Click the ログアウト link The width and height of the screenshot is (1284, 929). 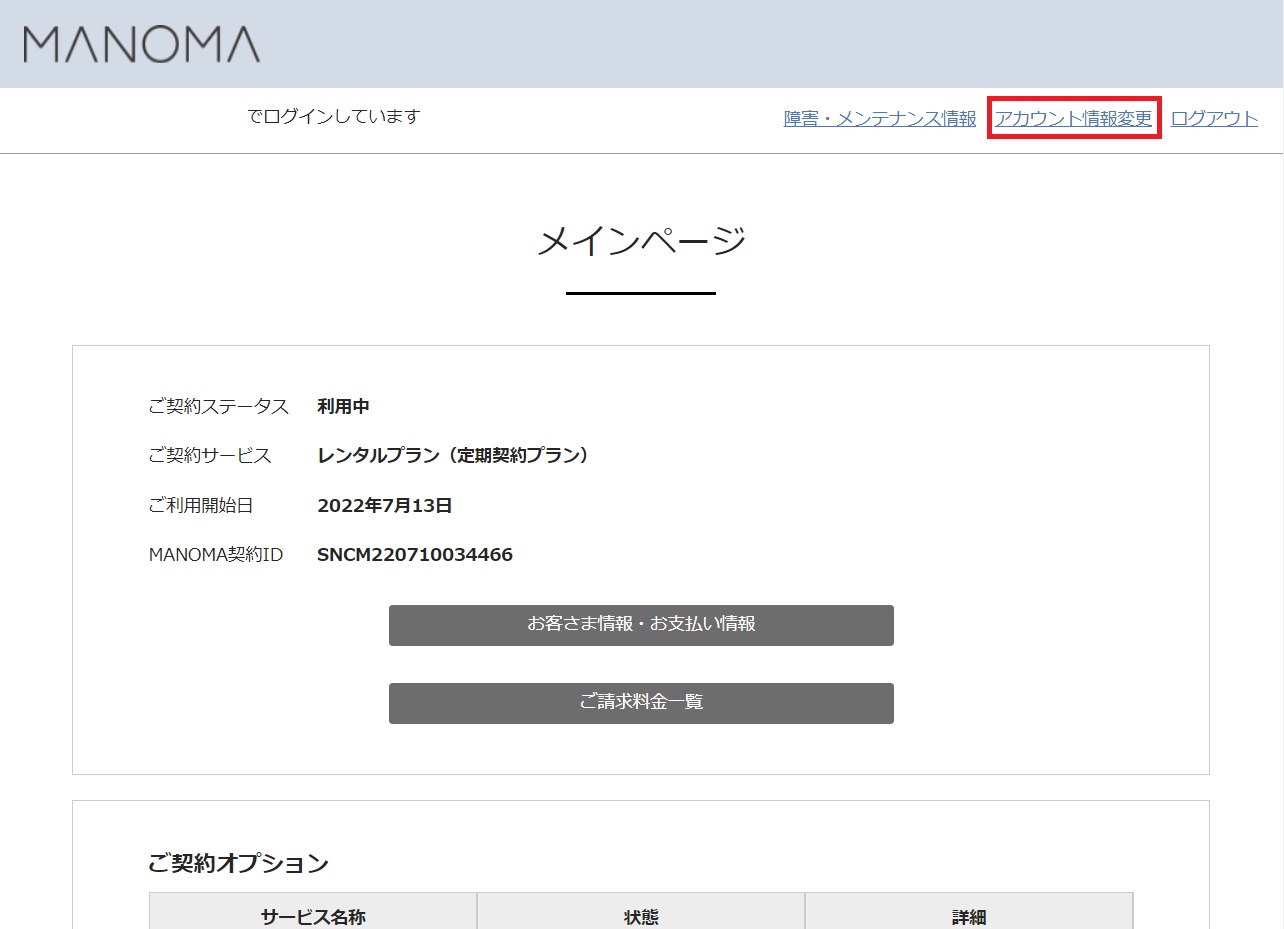point(1214,118)
